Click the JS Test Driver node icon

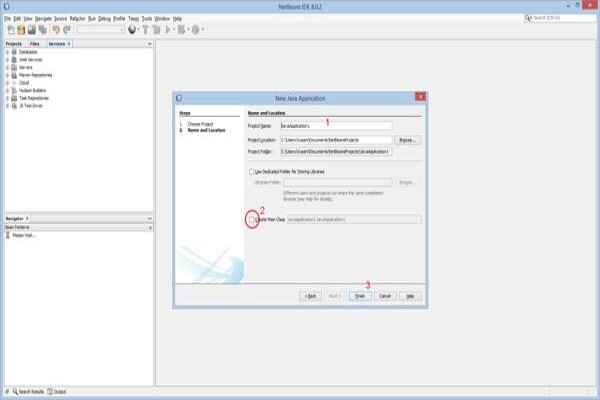click(x=14, y=106)
